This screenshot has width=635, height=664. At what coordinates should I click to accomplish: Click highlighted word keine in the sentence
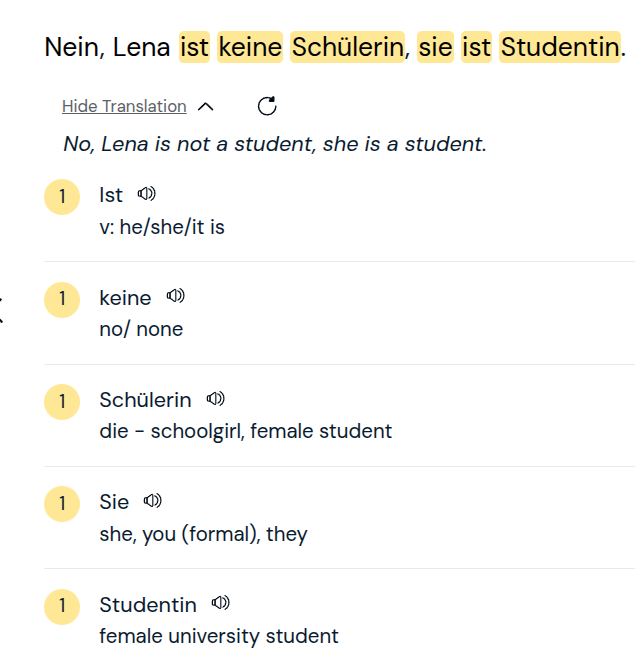(250, 47)
